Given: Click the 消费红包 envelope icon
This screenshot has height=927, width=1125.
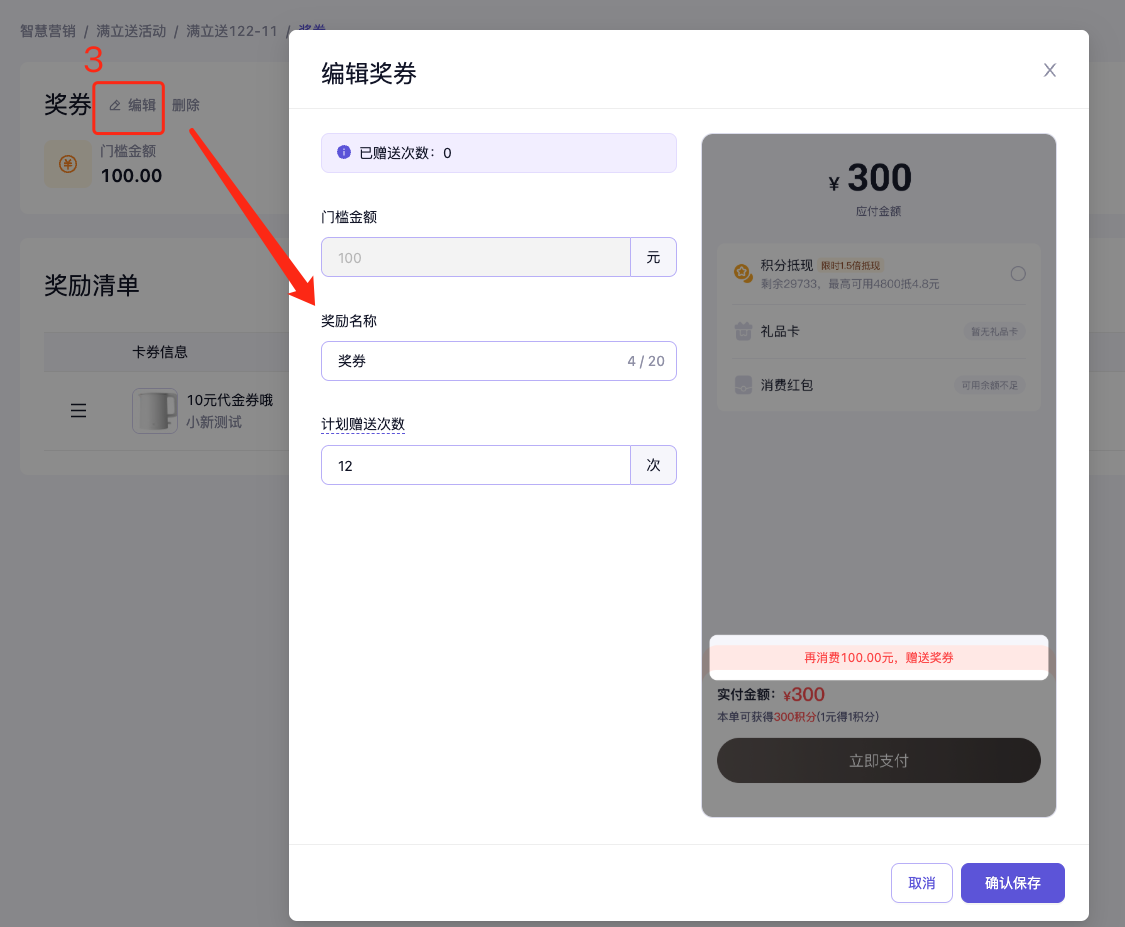Looking at the screenshot, I should tap(743, 385).
